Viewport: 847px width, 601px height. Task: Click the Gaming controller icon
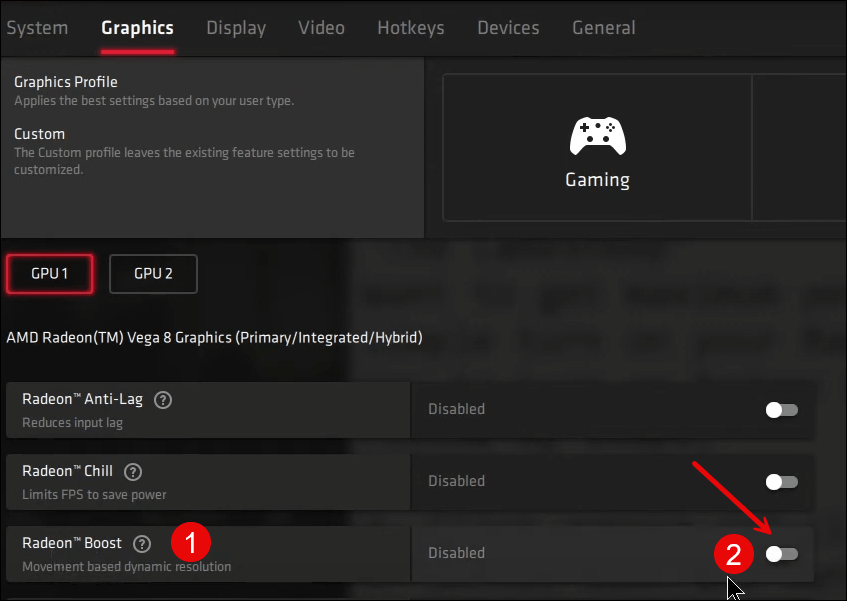coord(597,136)
